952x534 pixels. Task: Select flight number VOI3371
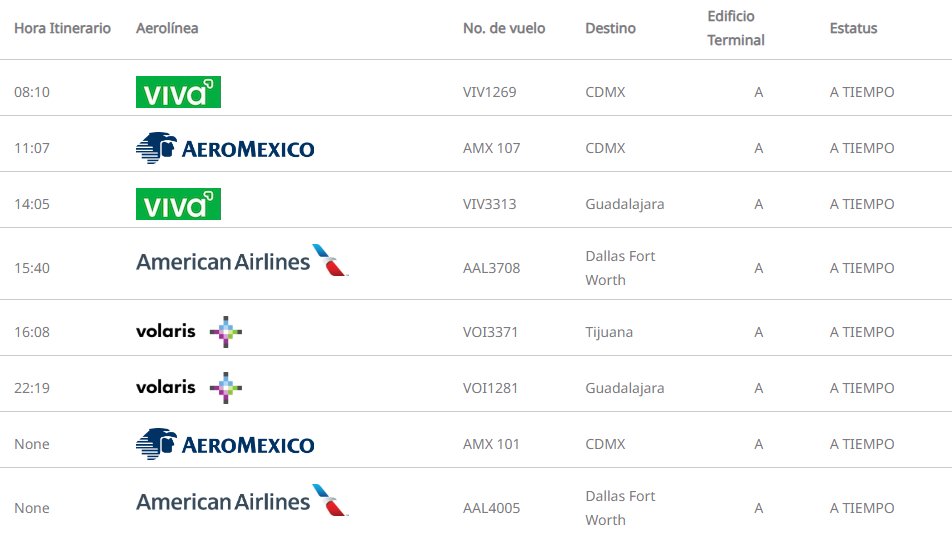[x=491, y=332]
